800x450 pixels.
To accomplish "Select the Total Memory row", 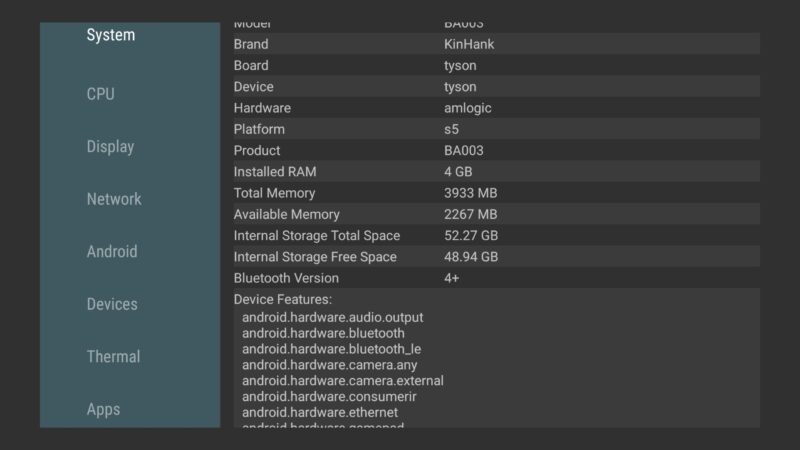I will tap(495, 193).
